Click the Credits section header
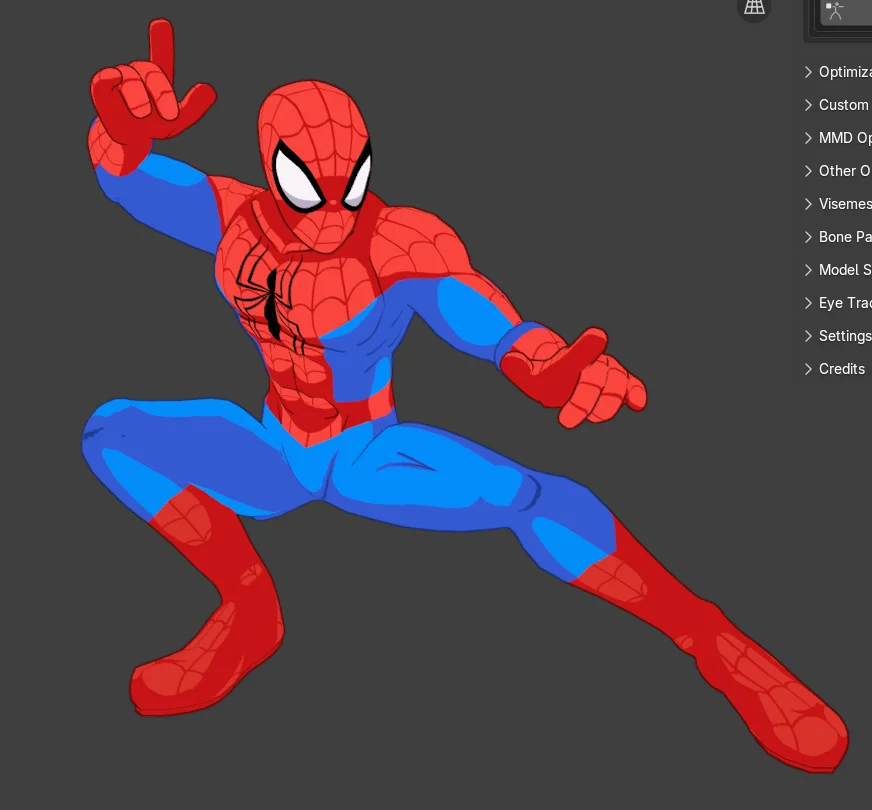Image resolution: width=872 pixels, height=810 pixels. click(x=840, y=369)
